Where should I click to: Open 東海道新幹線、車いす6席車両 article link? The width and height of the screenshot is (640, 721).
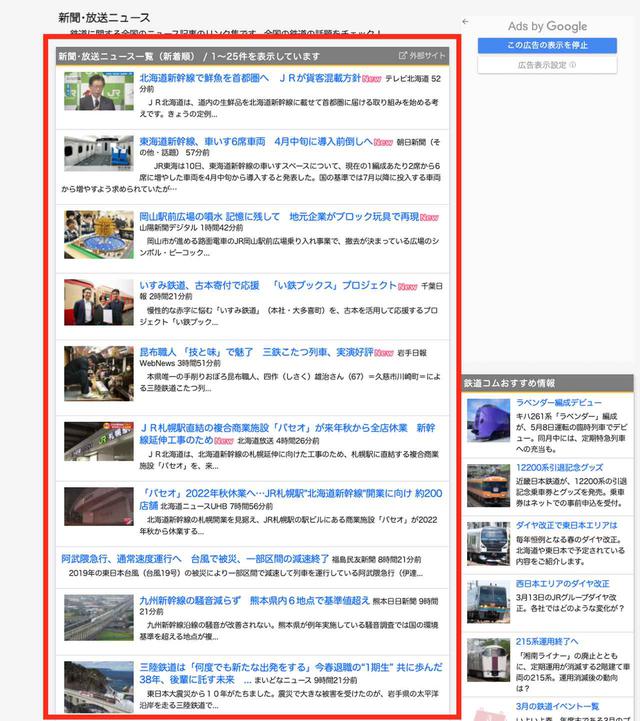pos(256,142)
